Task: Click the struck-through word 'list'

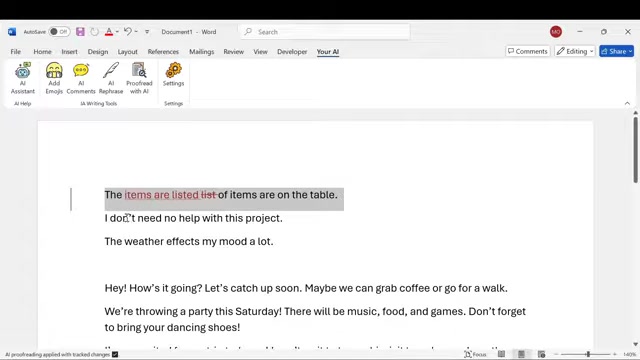Action: (x=208, y=195)
